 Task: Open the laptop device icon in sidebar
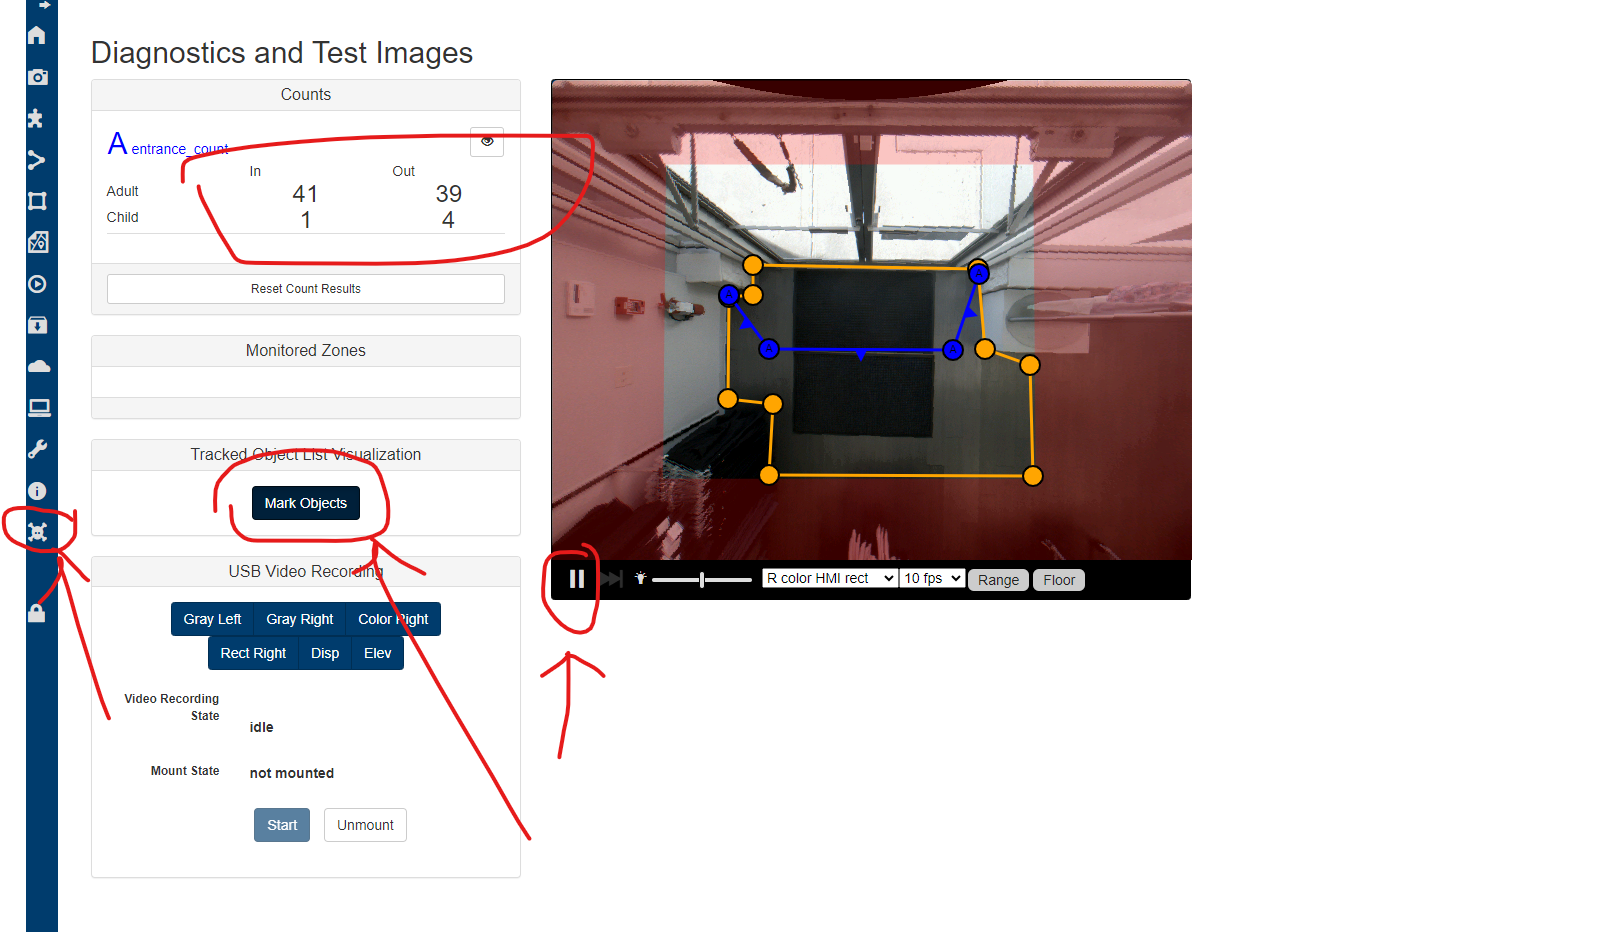(37, 408)
